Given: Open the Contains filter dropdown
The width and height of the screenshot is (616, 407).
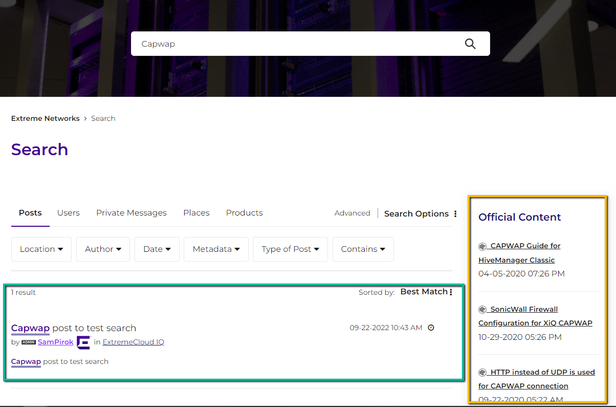Looking at the screenshot, I should pyautogui.click(x=362, y=249).
